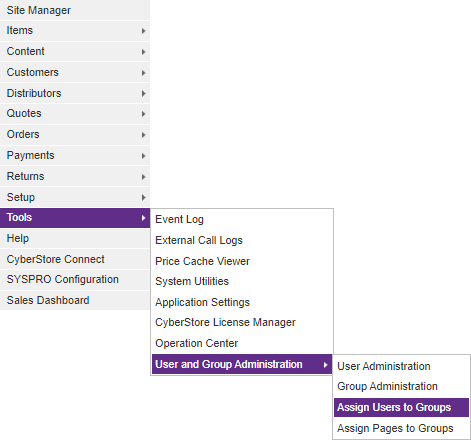Open SYSPRO Configuration
The height and width of the screenshot is (440, 471).
pos(75,280)
